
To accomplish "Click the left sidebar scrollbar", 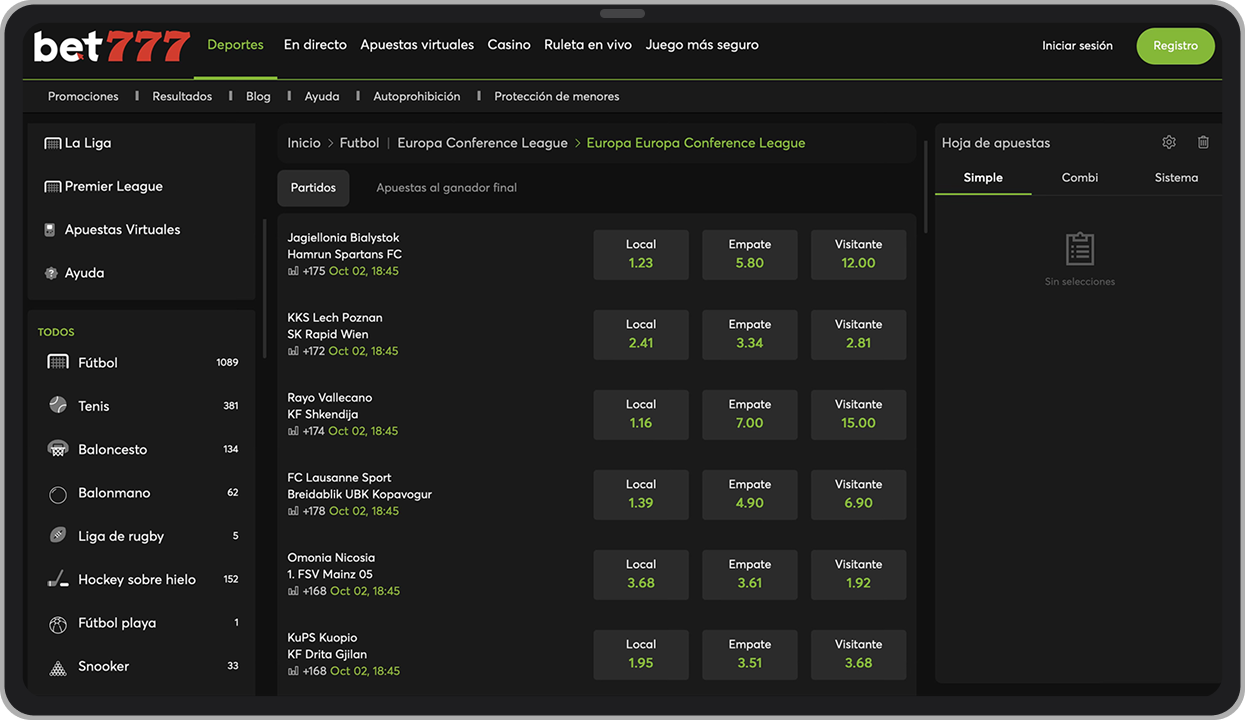I will (x=265, y=288).
